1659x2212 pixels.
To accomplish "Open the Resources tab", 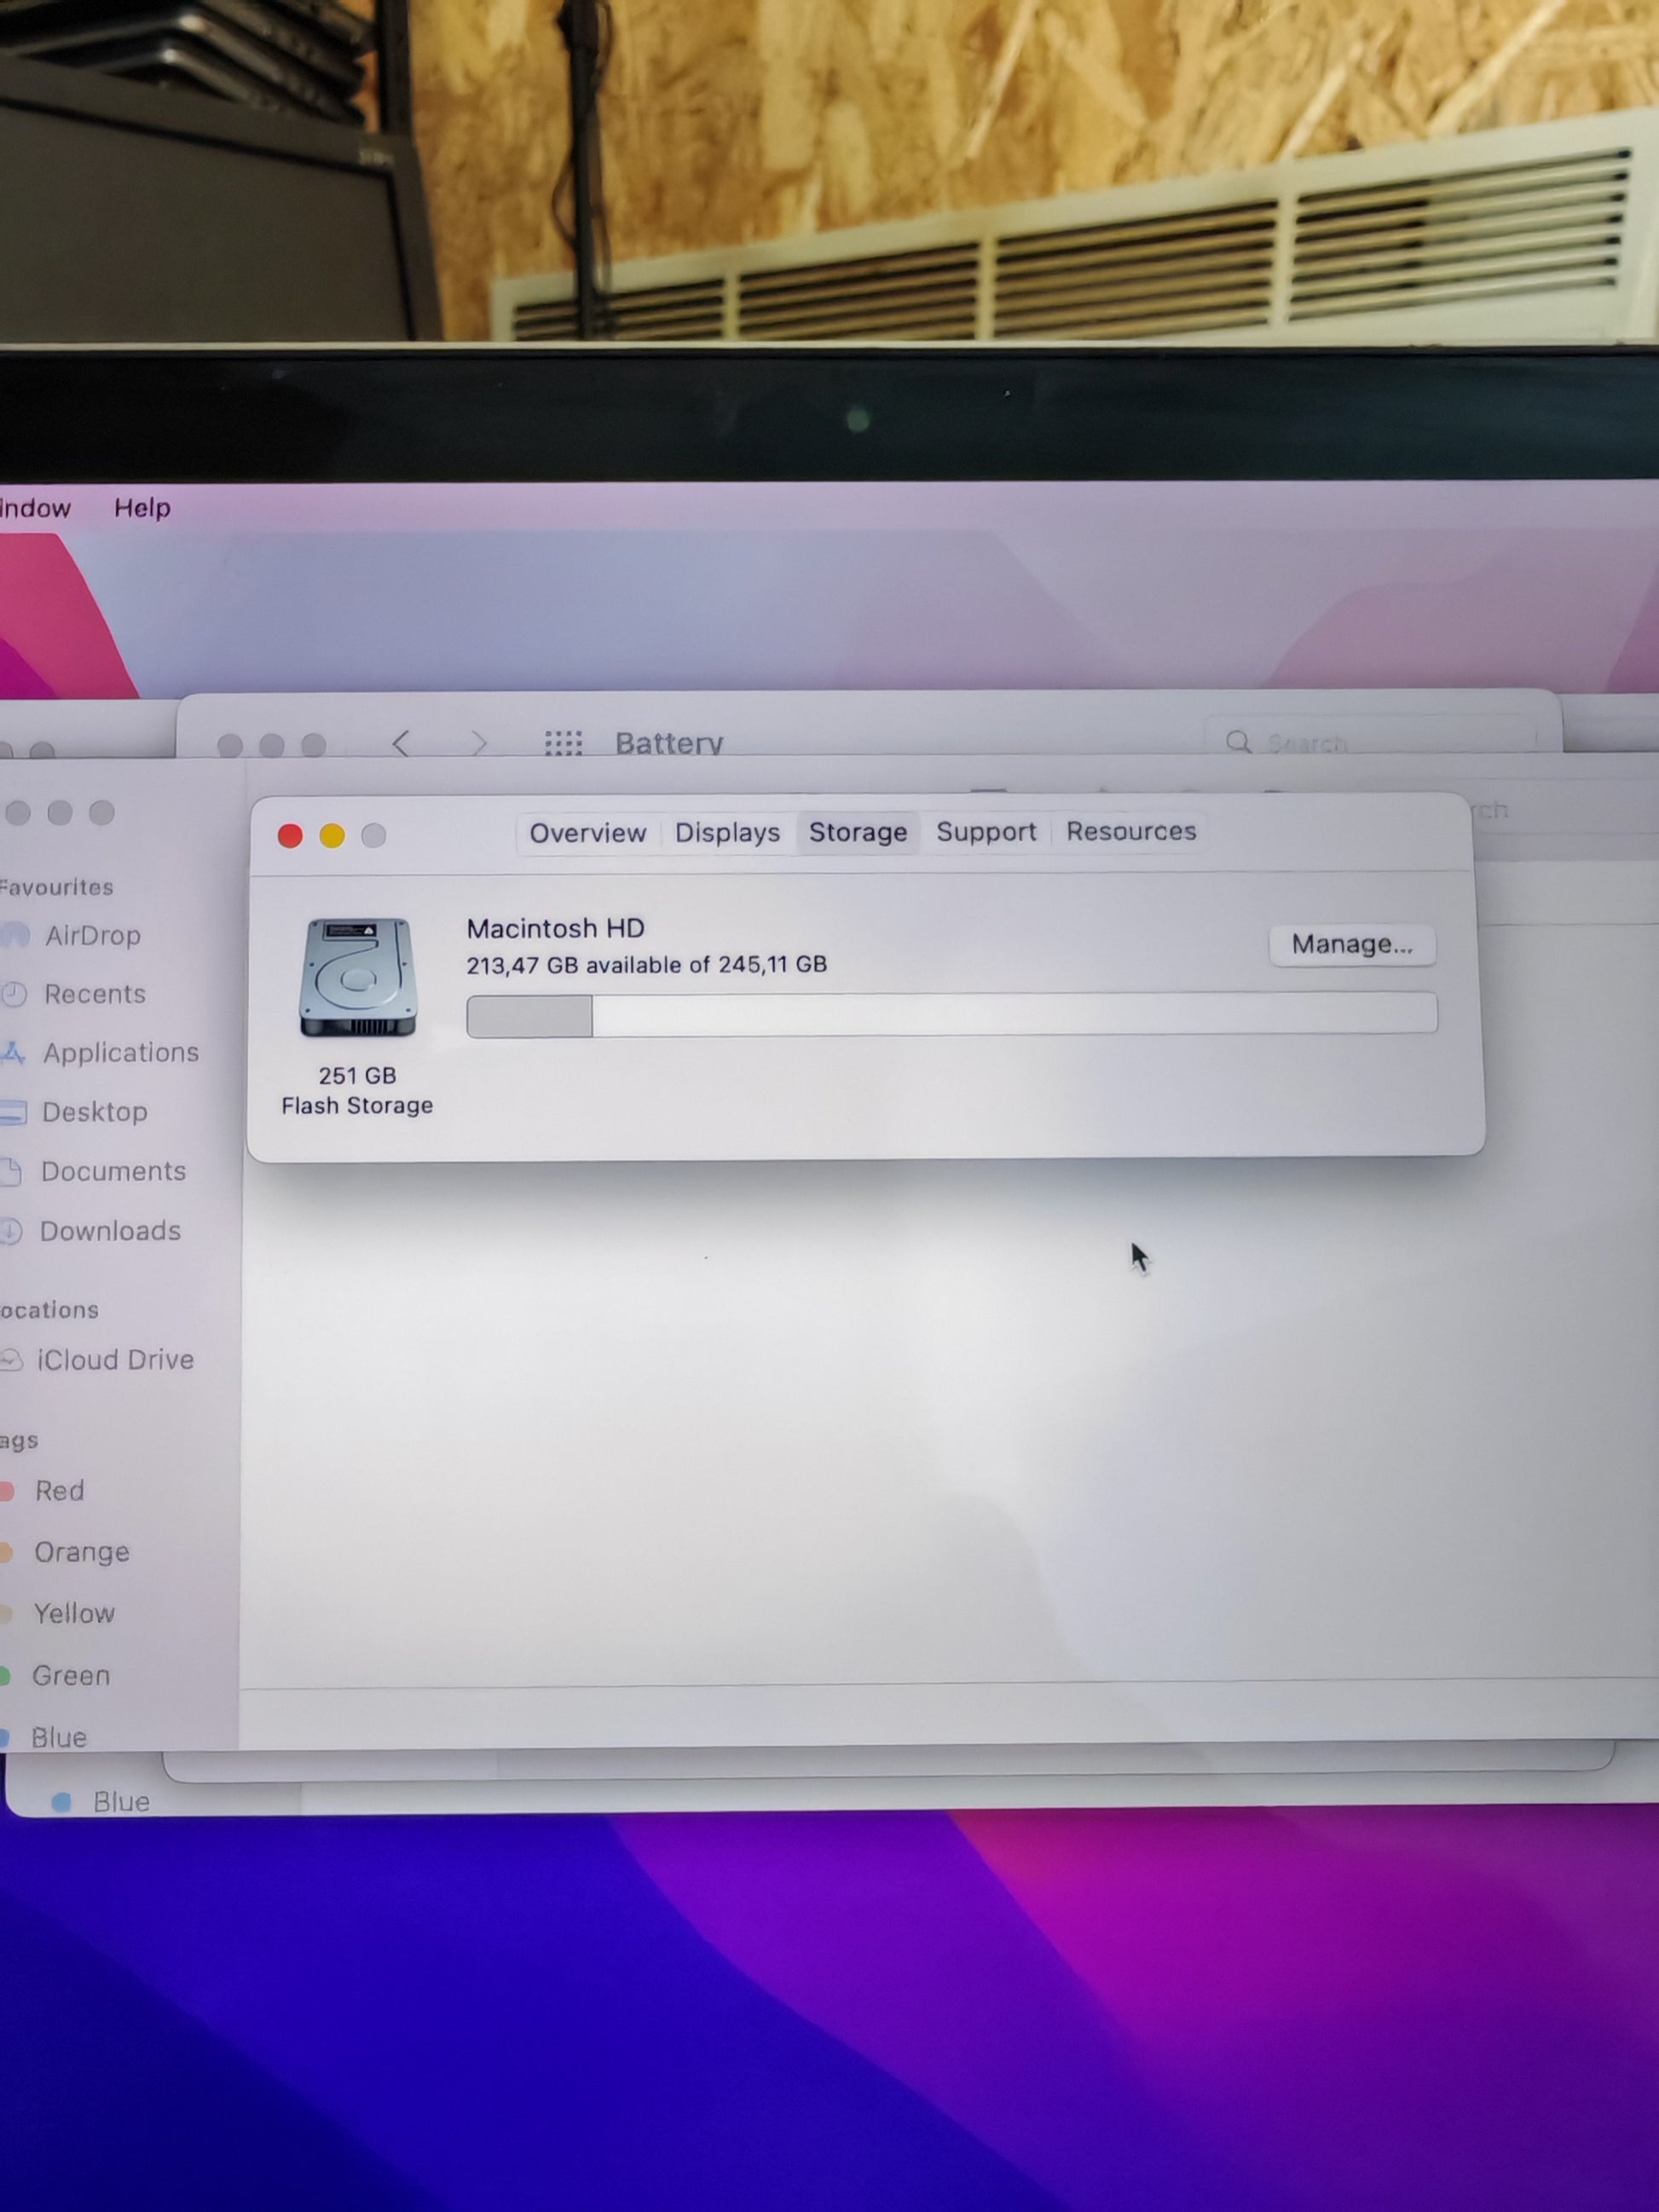I will pyautogui.click(x=1131, y=831).
